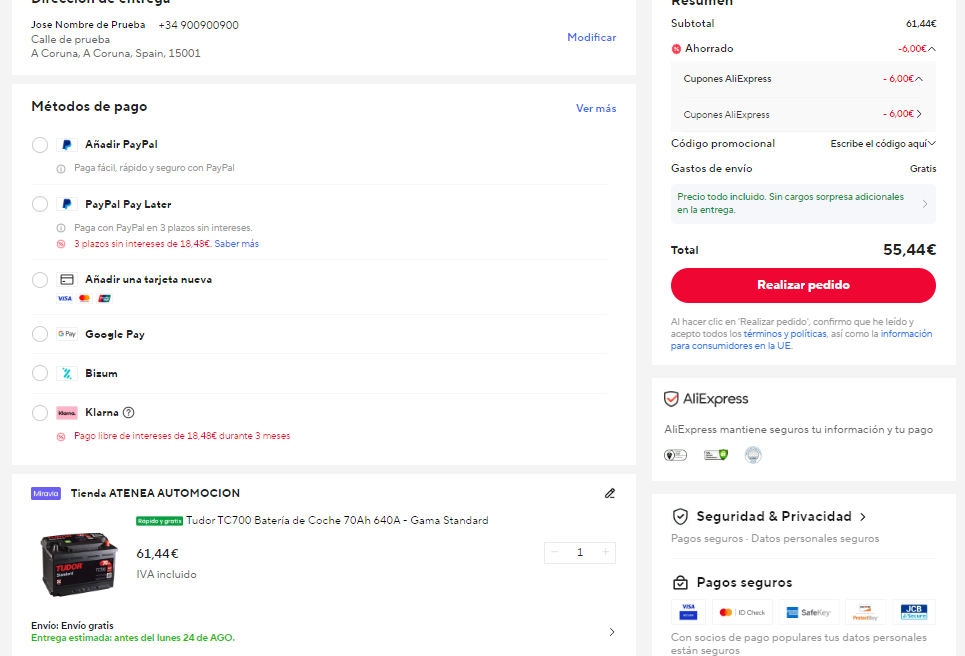Collapse first Cupones AliExpress row chevron
This screenshot has height=656, width=965.
coord(919,79)
